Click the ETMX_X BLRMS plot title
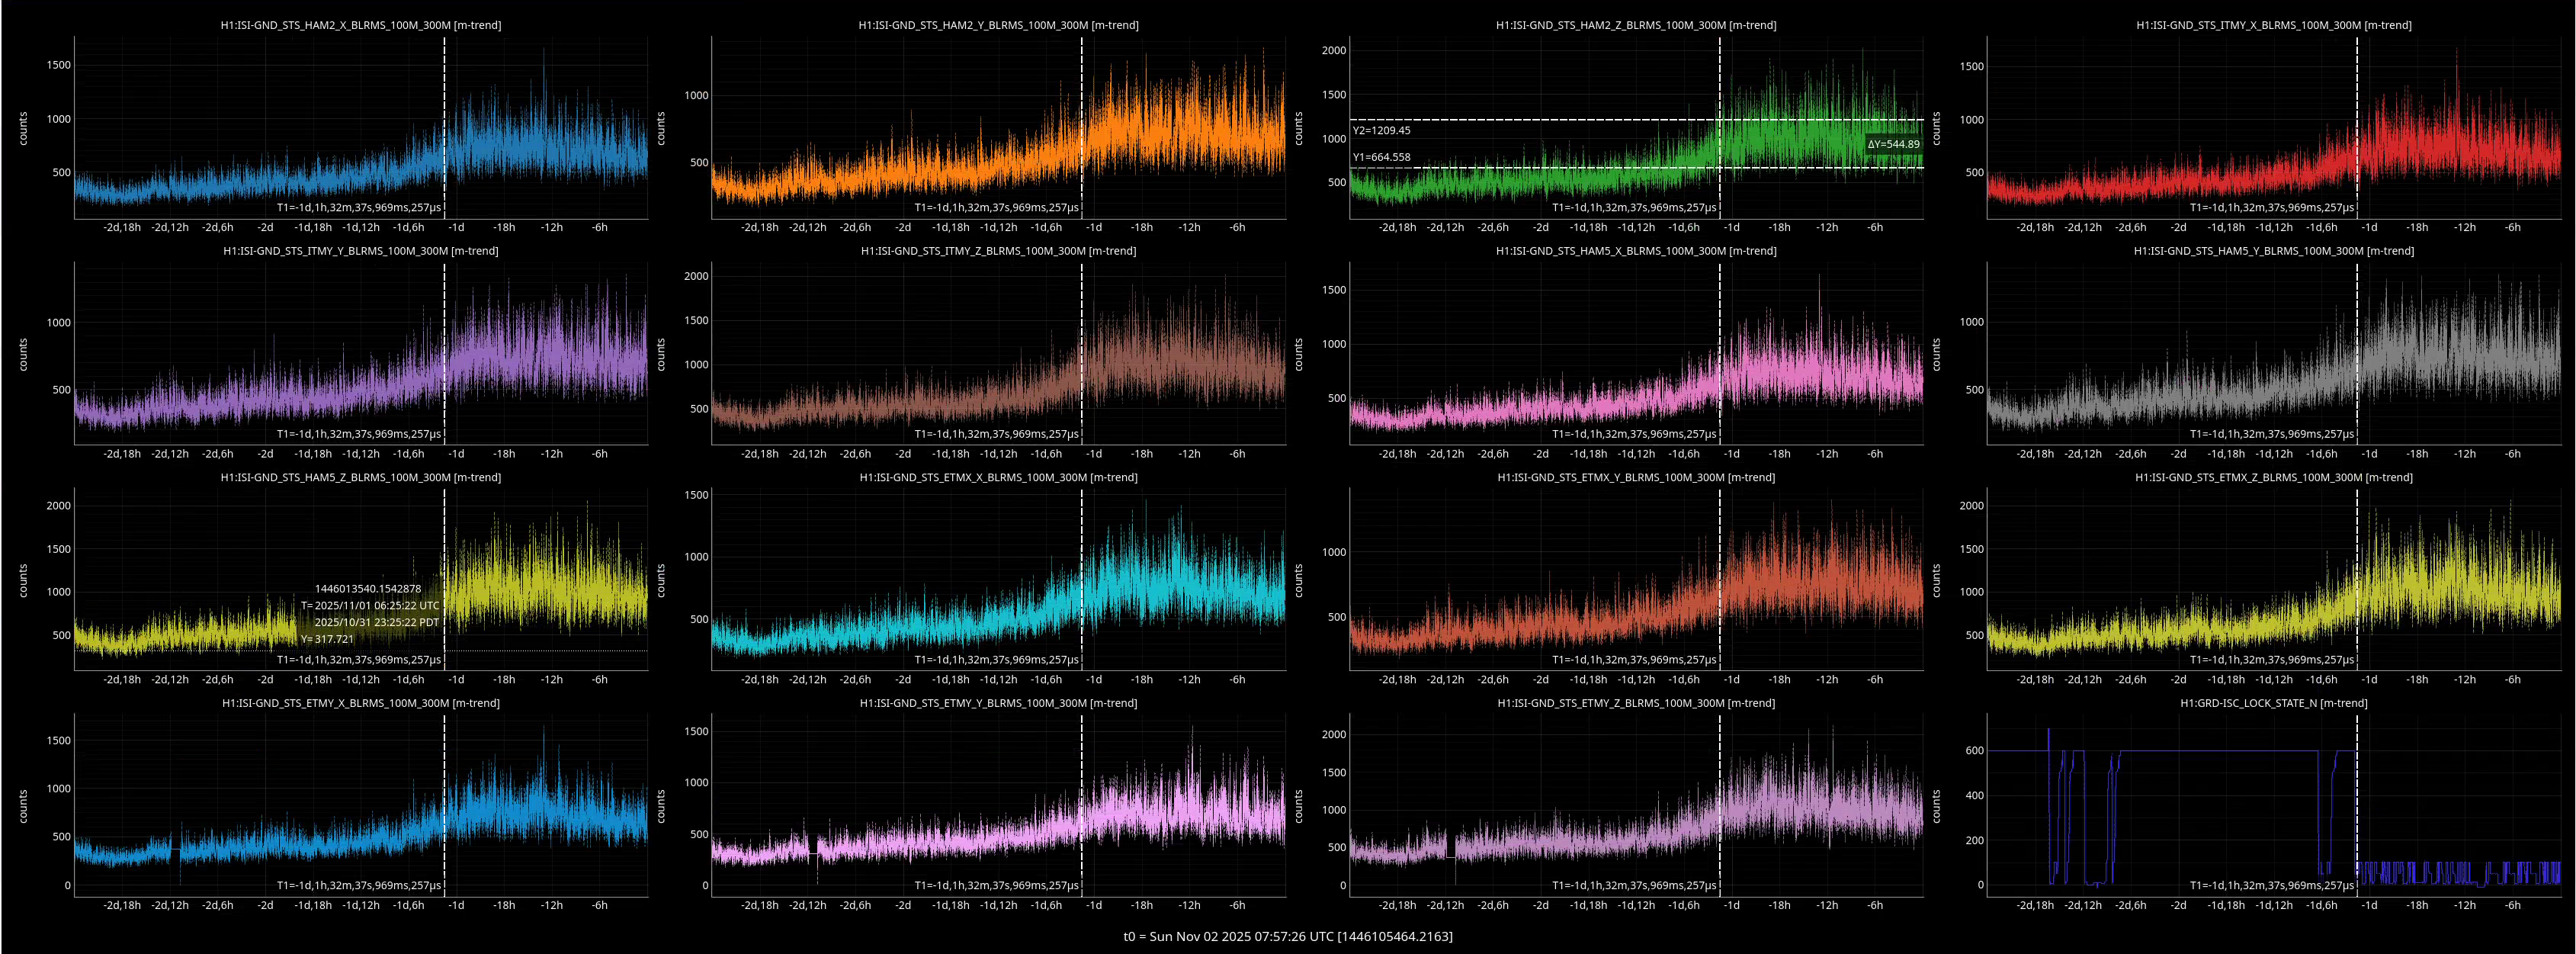 [x=998, y=477]
